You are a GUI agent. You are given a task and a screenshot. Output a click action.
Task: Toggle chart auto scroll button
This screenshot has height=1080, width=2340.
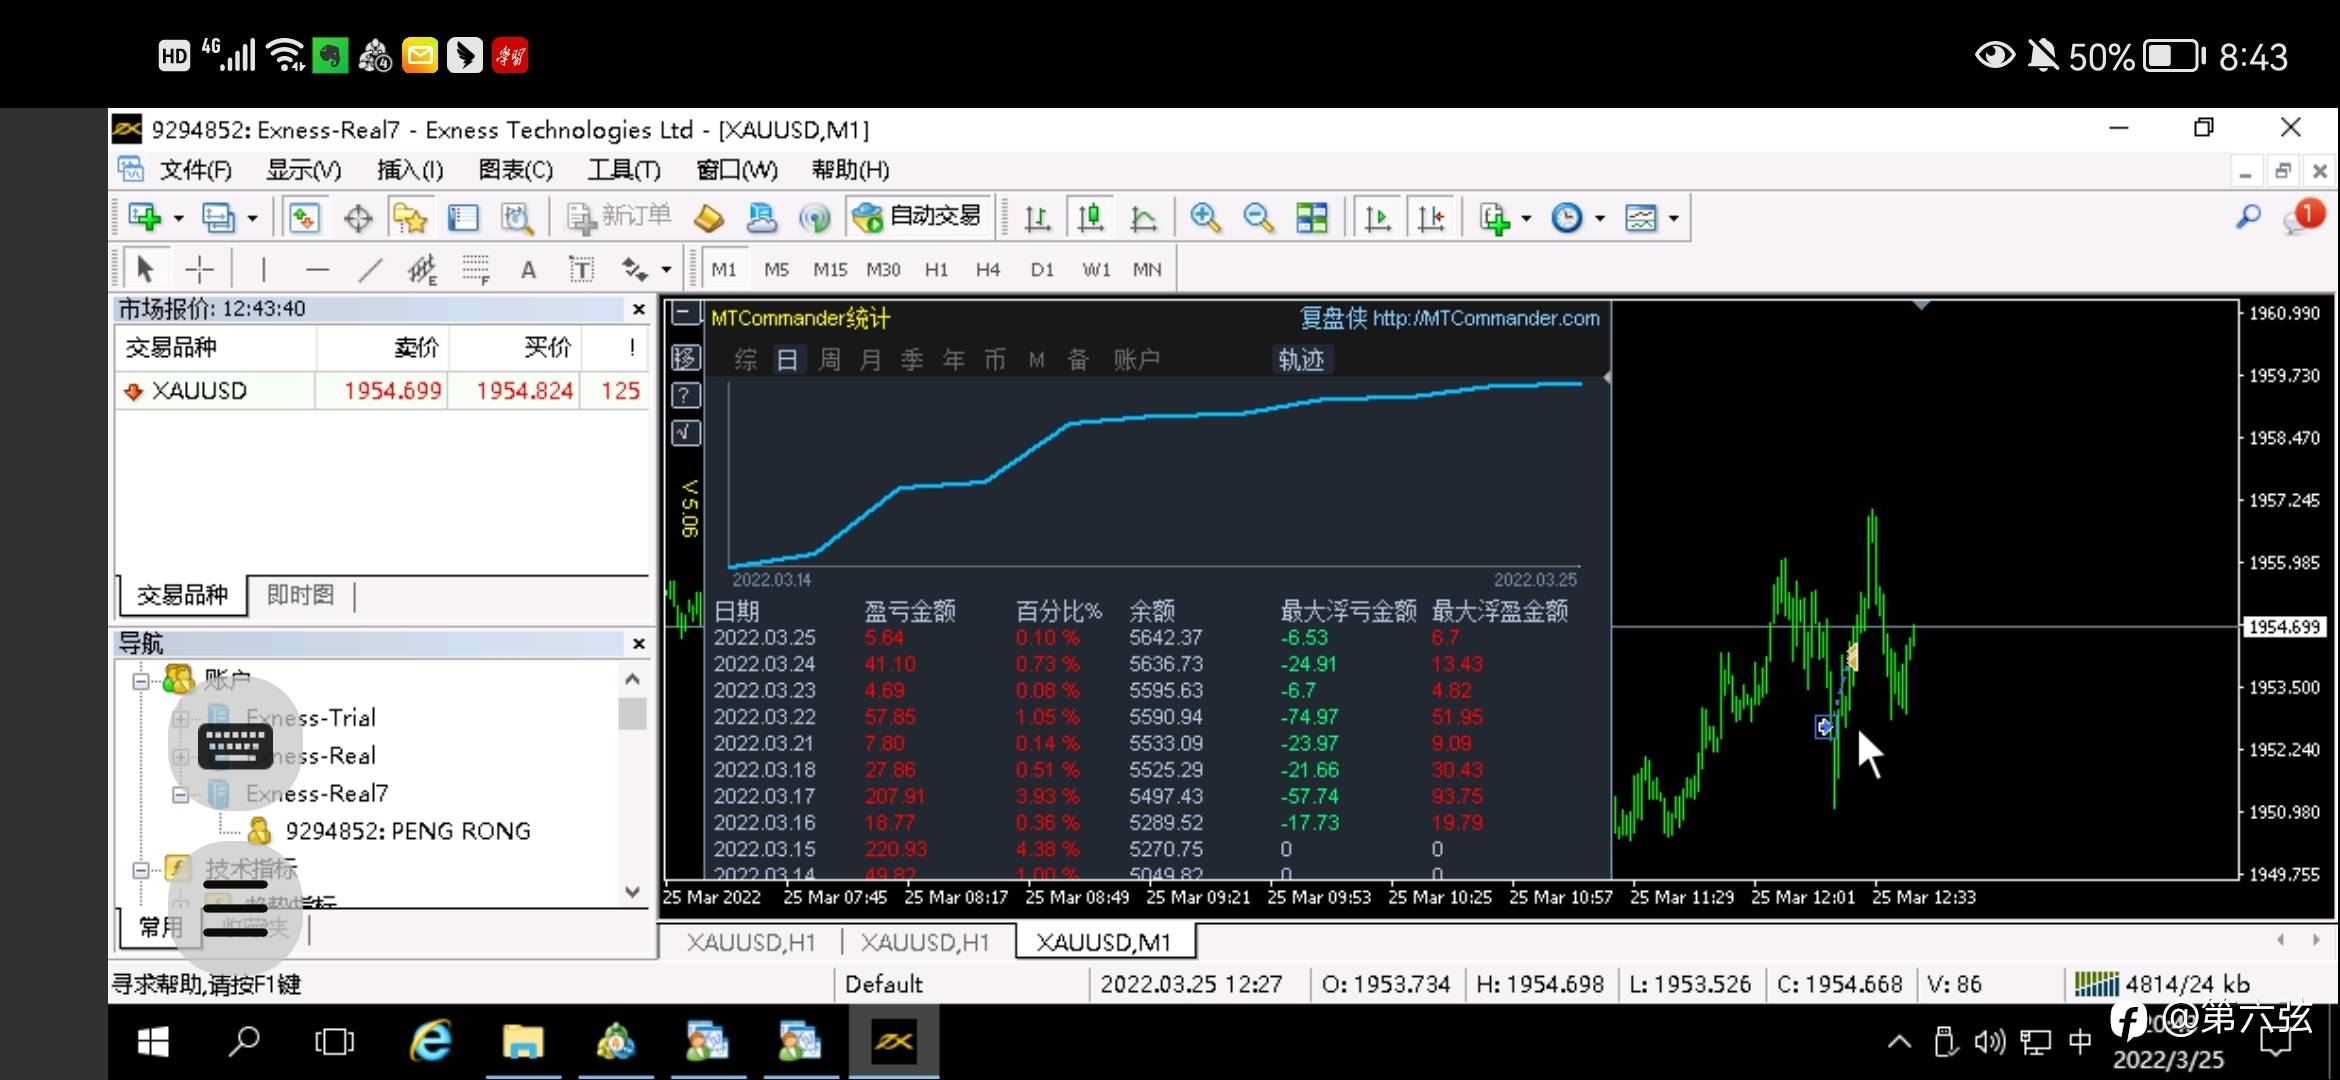(1377, 217)
